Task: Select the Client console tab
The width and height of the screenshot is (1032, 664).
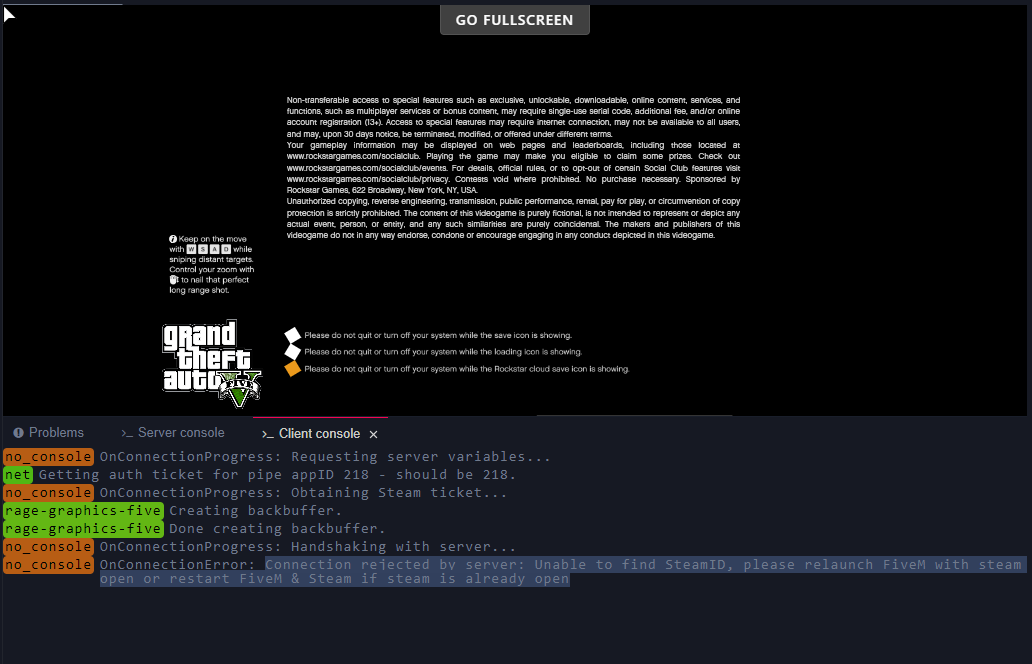Action: tap(311, 434)
